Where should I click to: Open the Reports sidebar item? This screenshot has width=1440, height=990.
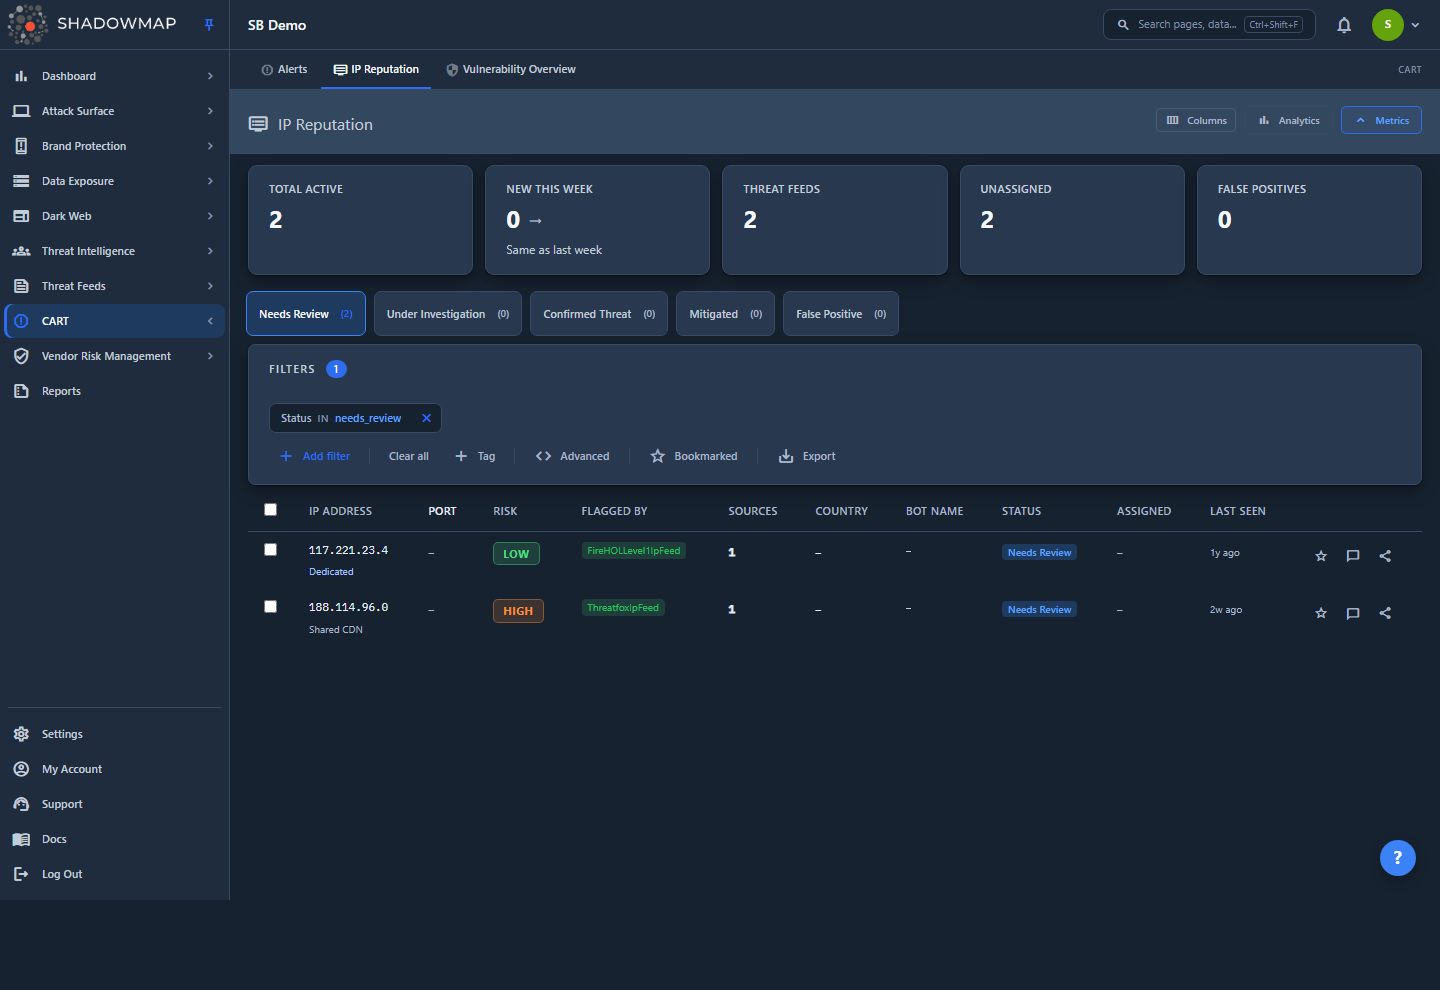pyautogui.click(x=112, y=391)
